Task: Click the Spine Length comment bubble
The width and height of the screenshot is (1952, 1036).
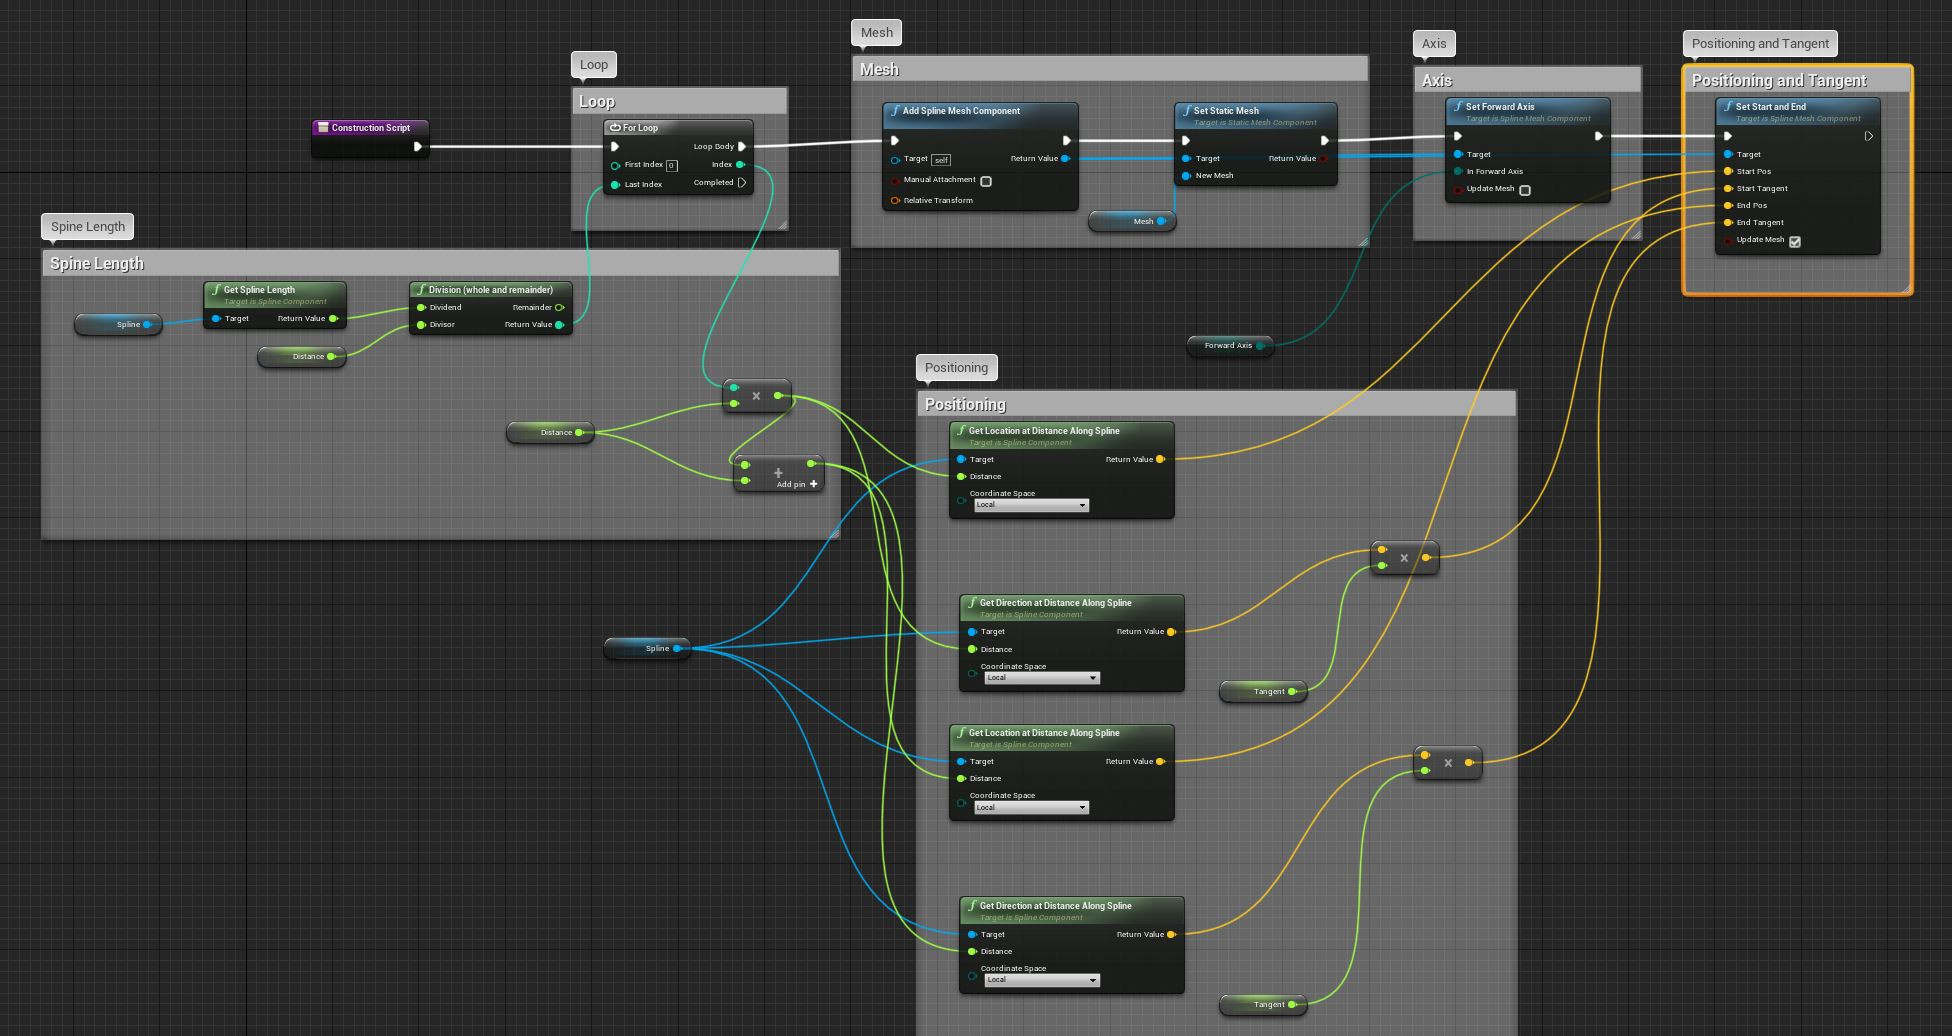Action: coord(88,227)
